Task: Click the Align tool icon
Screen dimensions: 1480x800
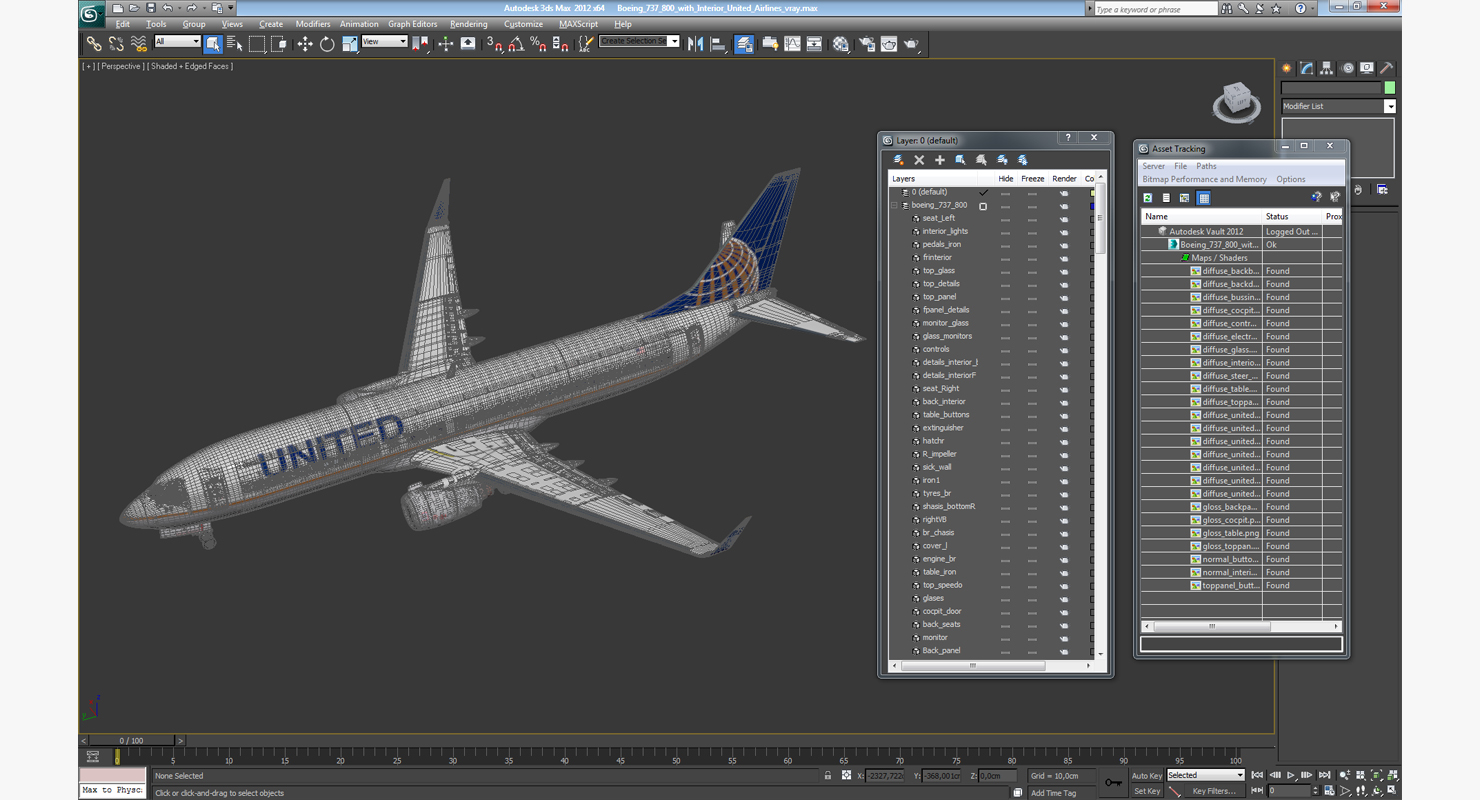Action: click(x=718, y=43)
